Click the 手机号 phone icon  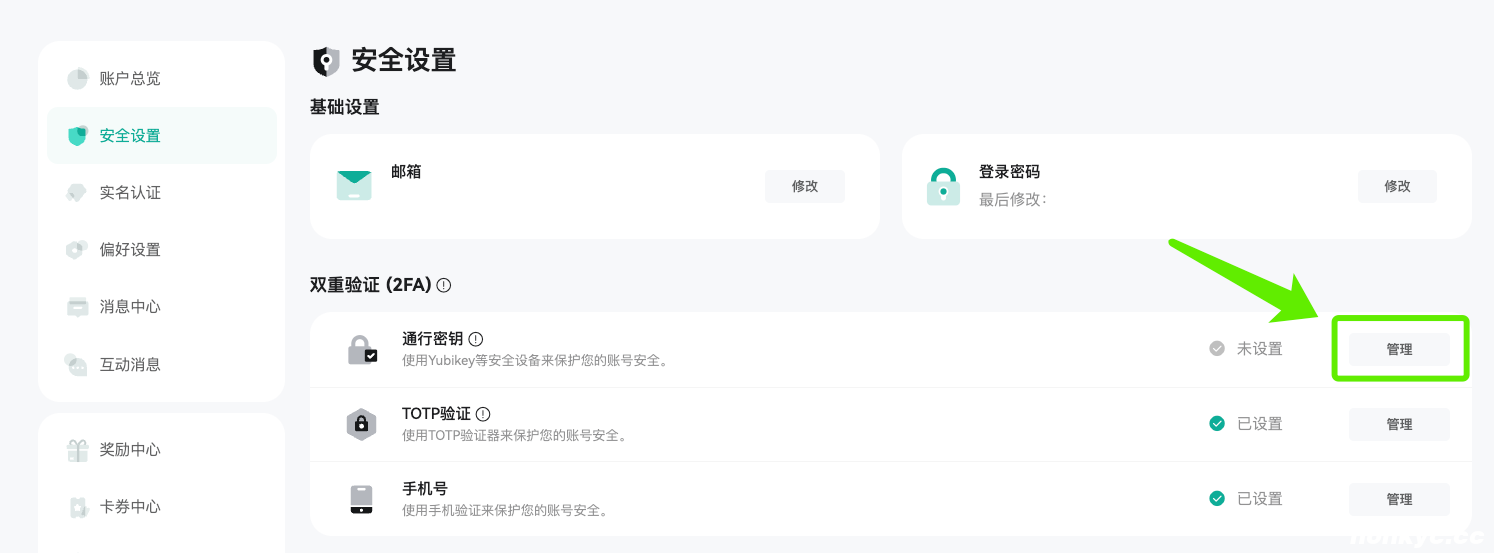click(x=361, y=499)
